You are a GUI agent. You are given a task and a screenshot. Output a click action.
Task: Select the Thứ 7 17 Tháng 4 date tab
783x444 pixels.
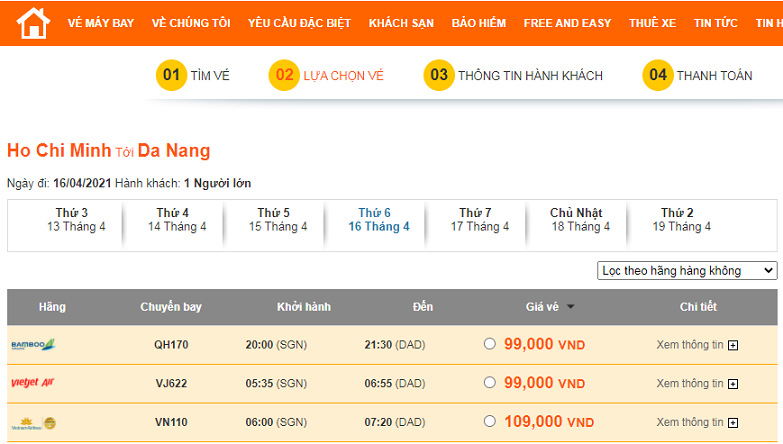tap(479, 220)
